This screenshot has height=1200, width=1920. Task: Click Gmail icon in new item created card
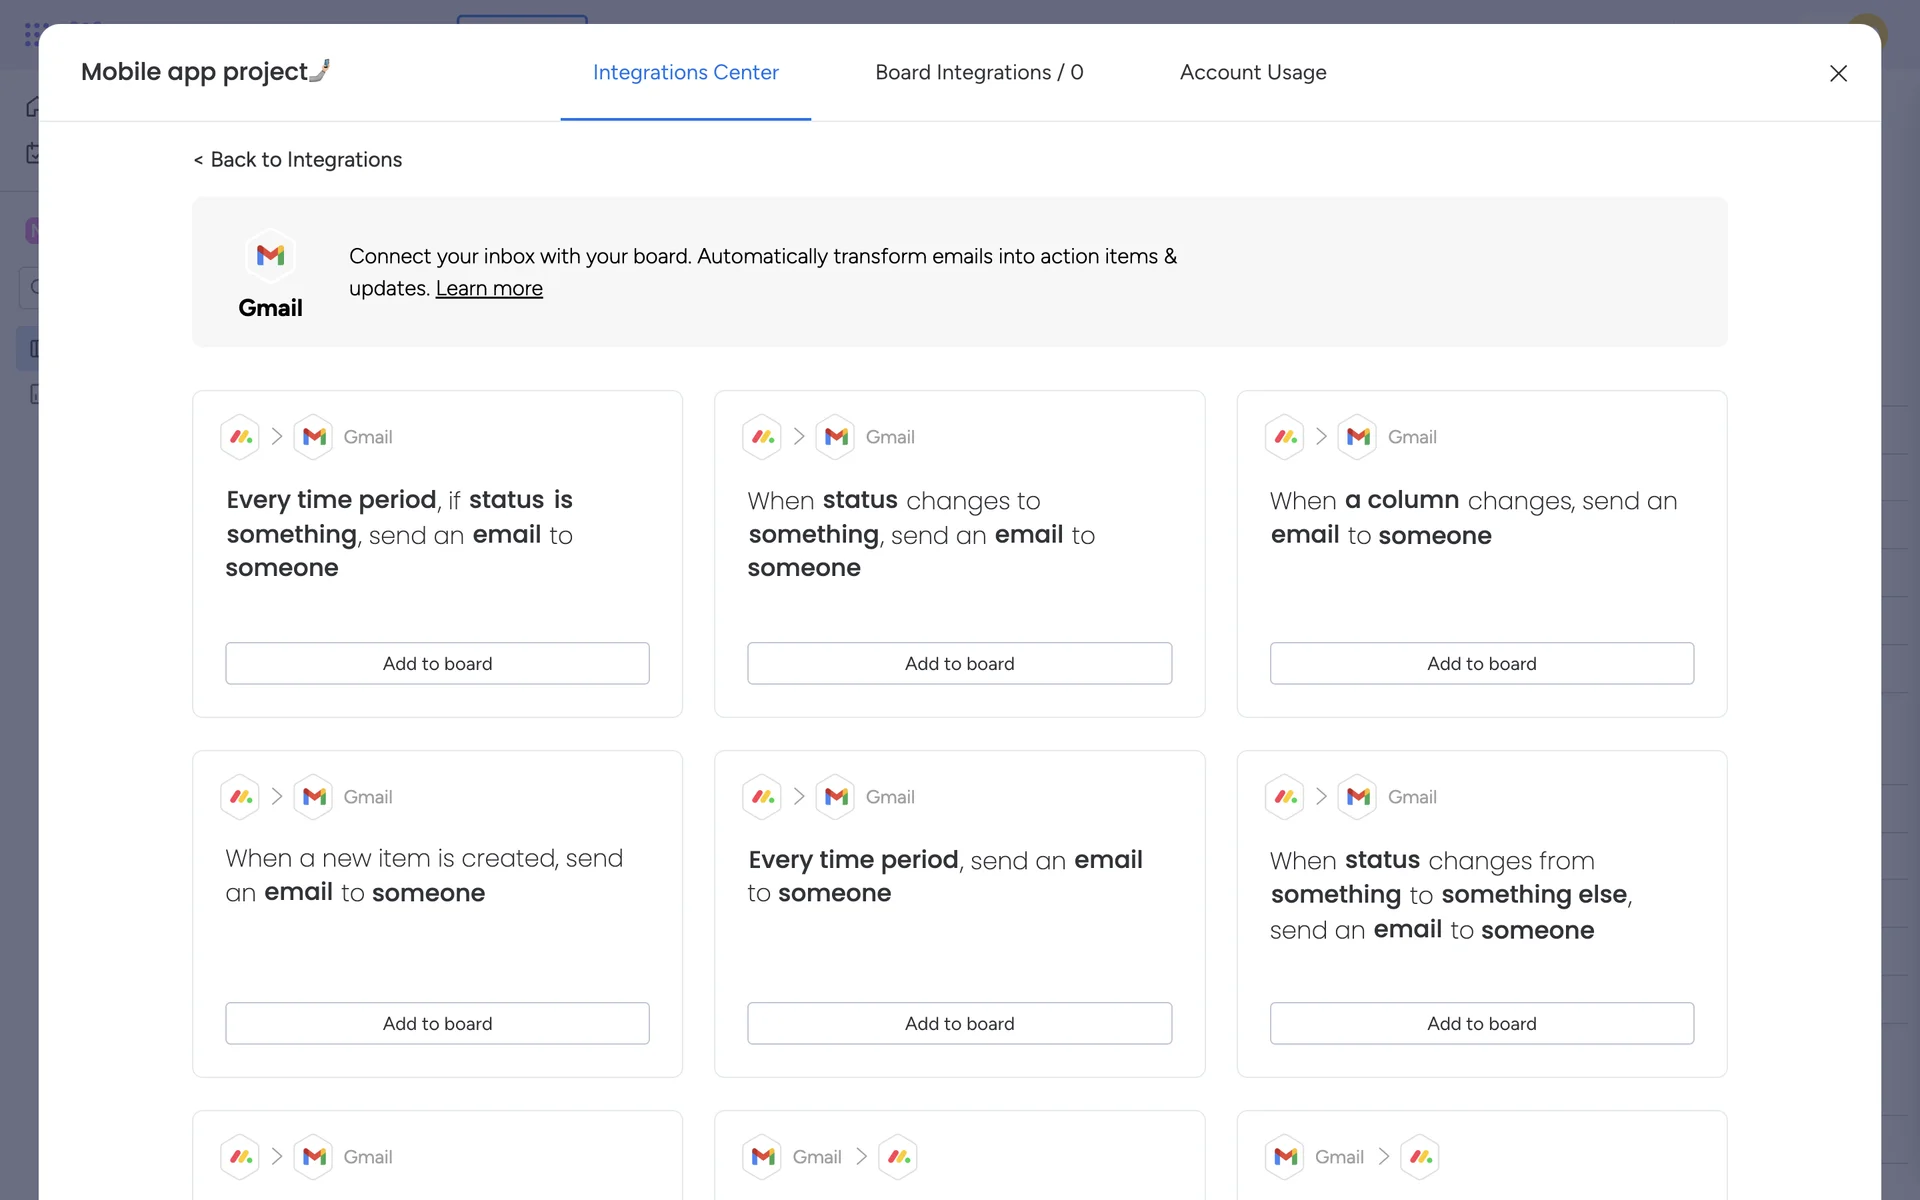pyautogui.click(x=313, y=797)
